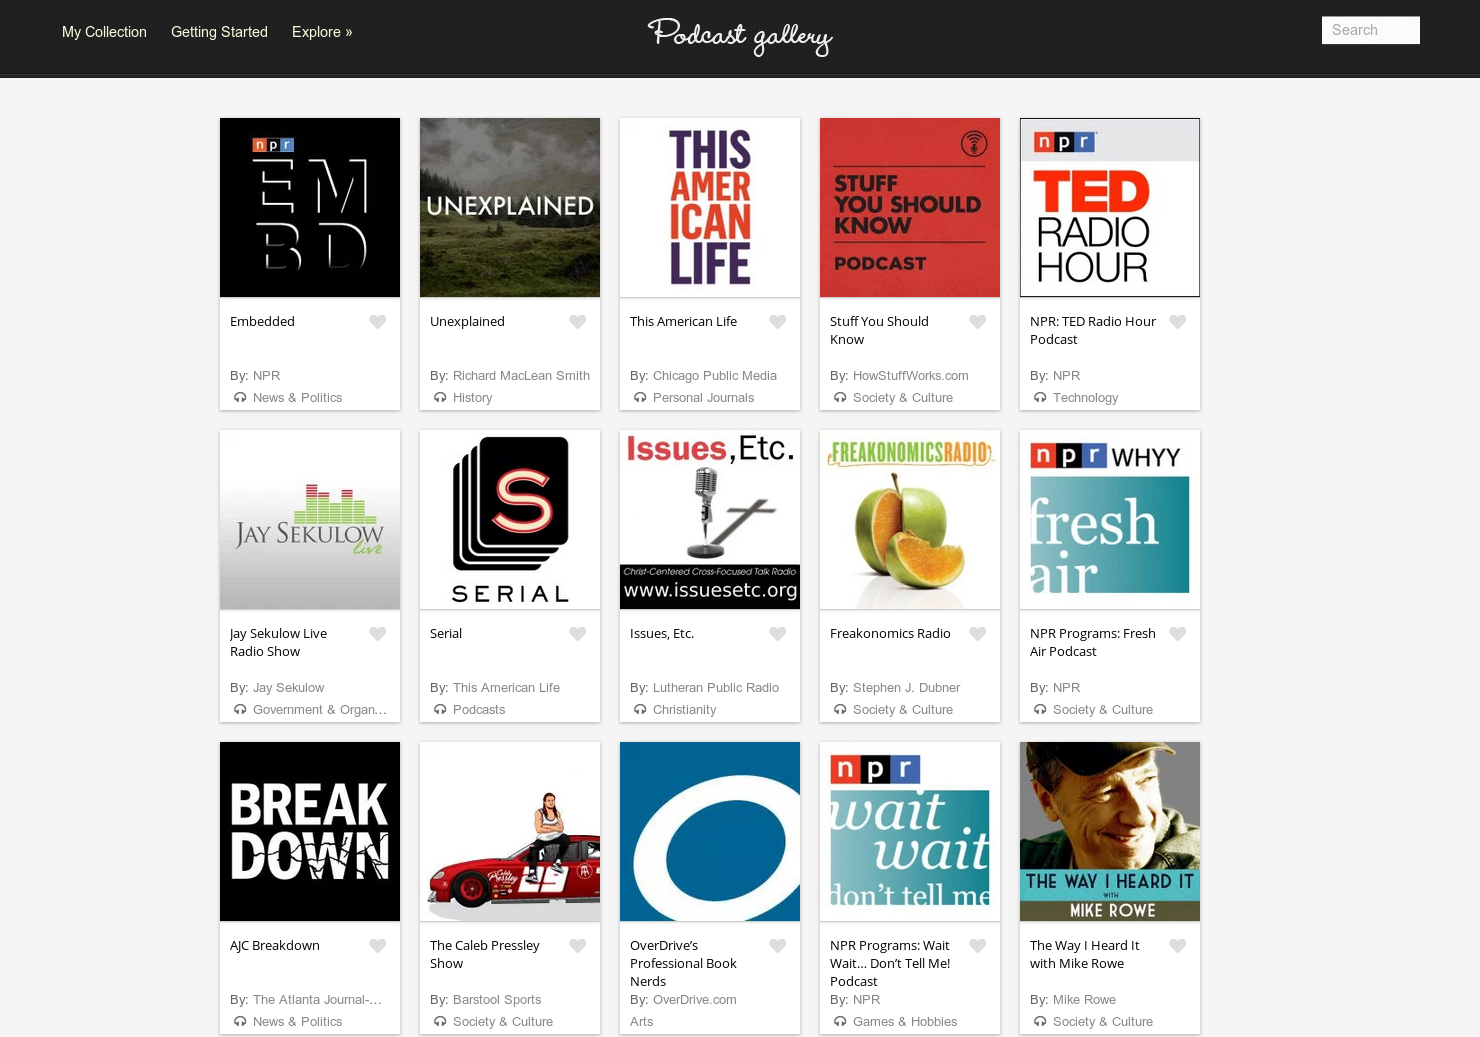This screenshot has height=1037, width=1480.
Task: Open My Collection menu item
Action: coord(104,32)
